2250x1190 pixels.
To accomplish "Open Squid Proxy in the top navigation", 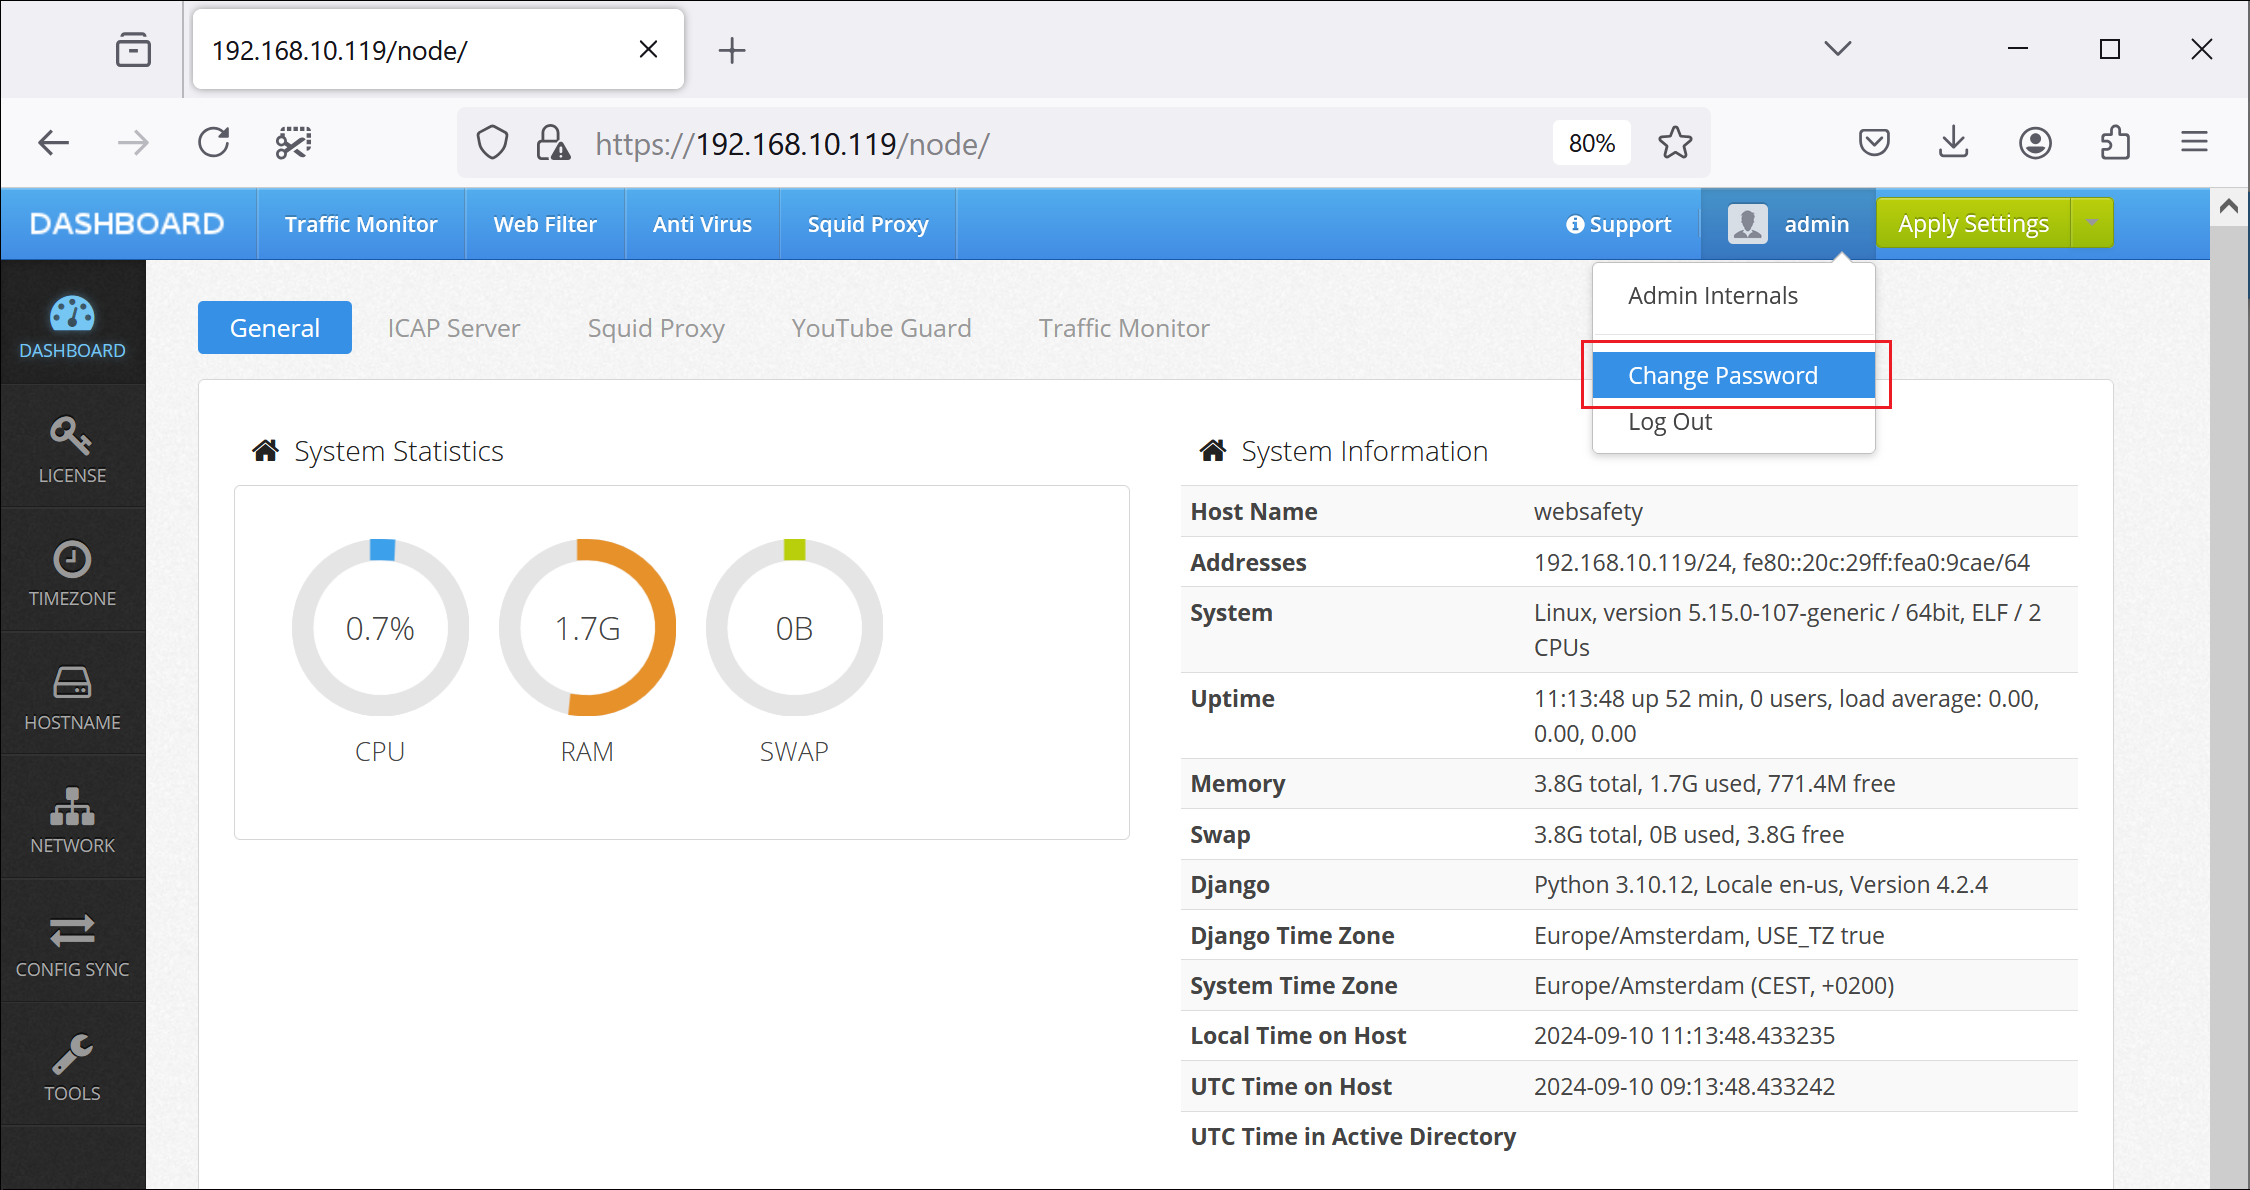I will [x=868, y=224].
